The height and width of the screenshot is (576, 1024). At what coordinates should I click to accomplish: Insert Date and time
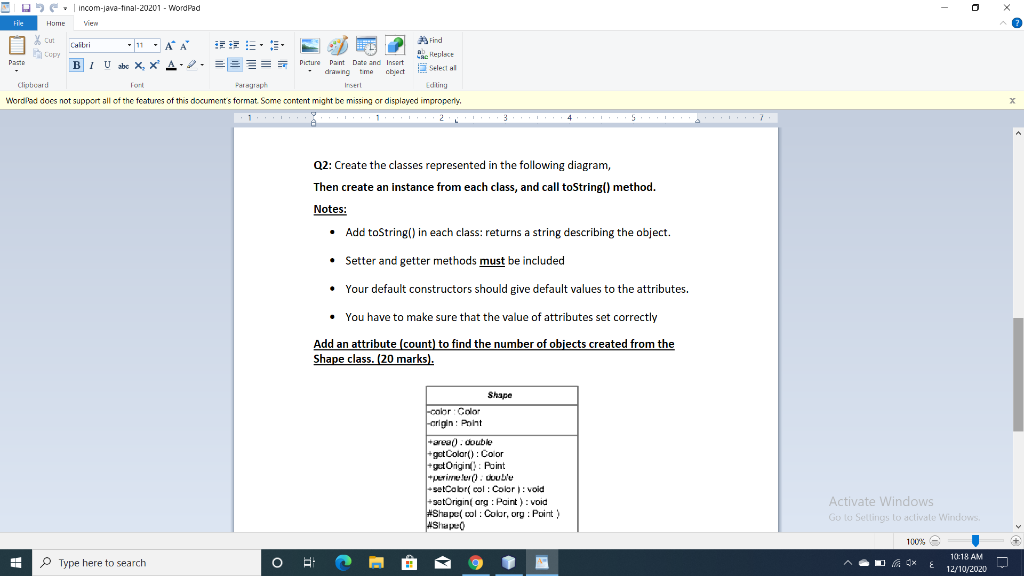point(366,55)
